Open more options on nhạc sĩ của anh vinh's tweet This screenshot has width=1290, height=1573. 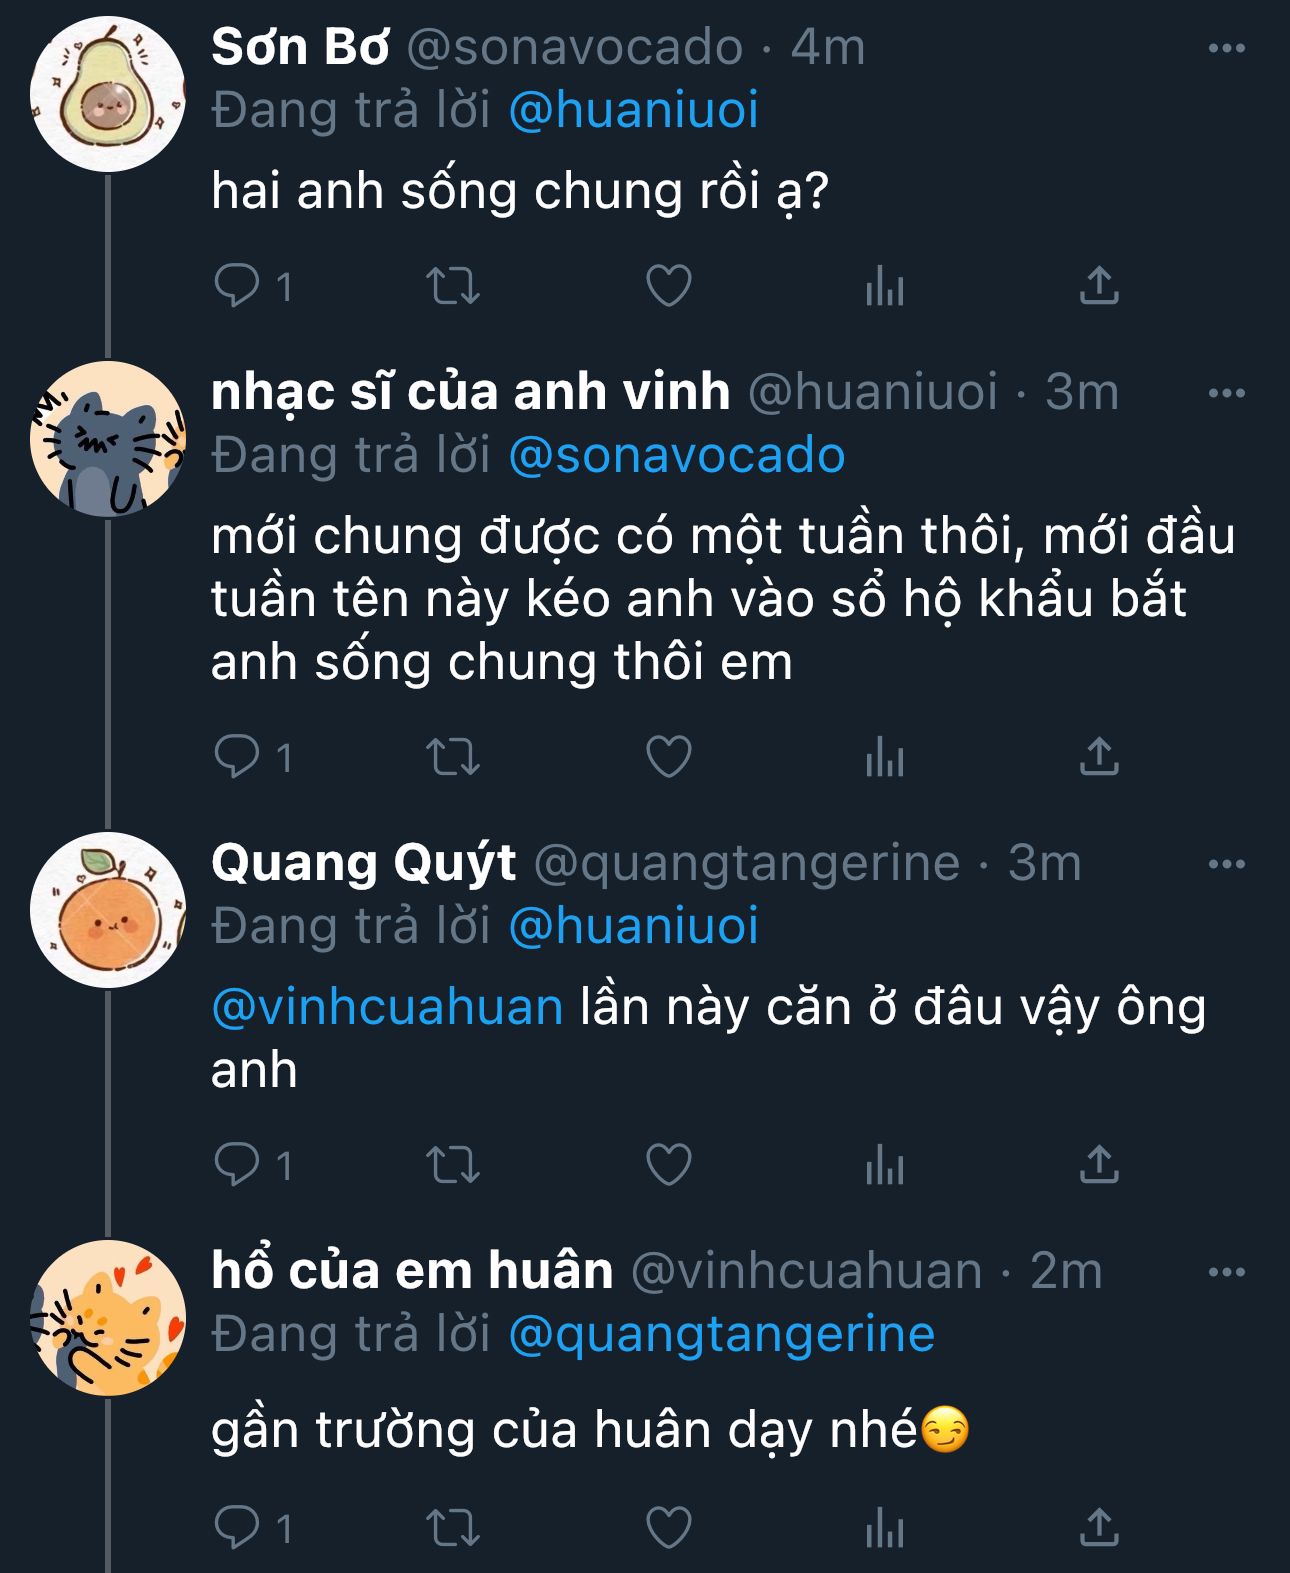[1226, 393]
